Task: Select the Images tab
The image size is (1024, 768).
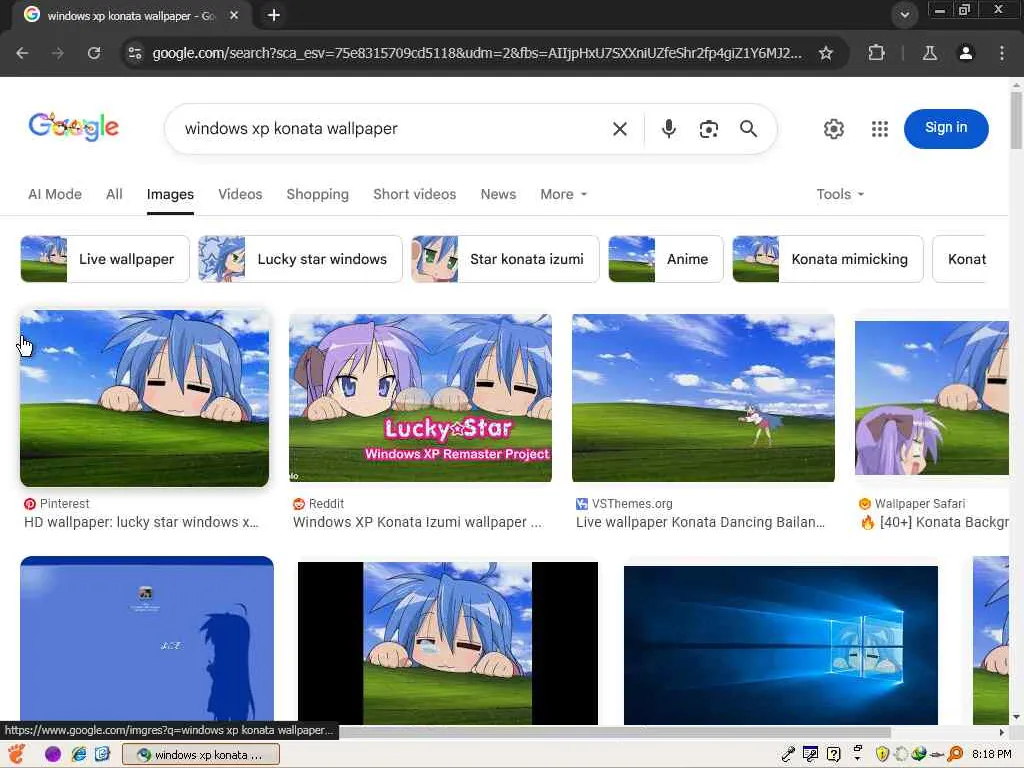Action: [170, 194]
